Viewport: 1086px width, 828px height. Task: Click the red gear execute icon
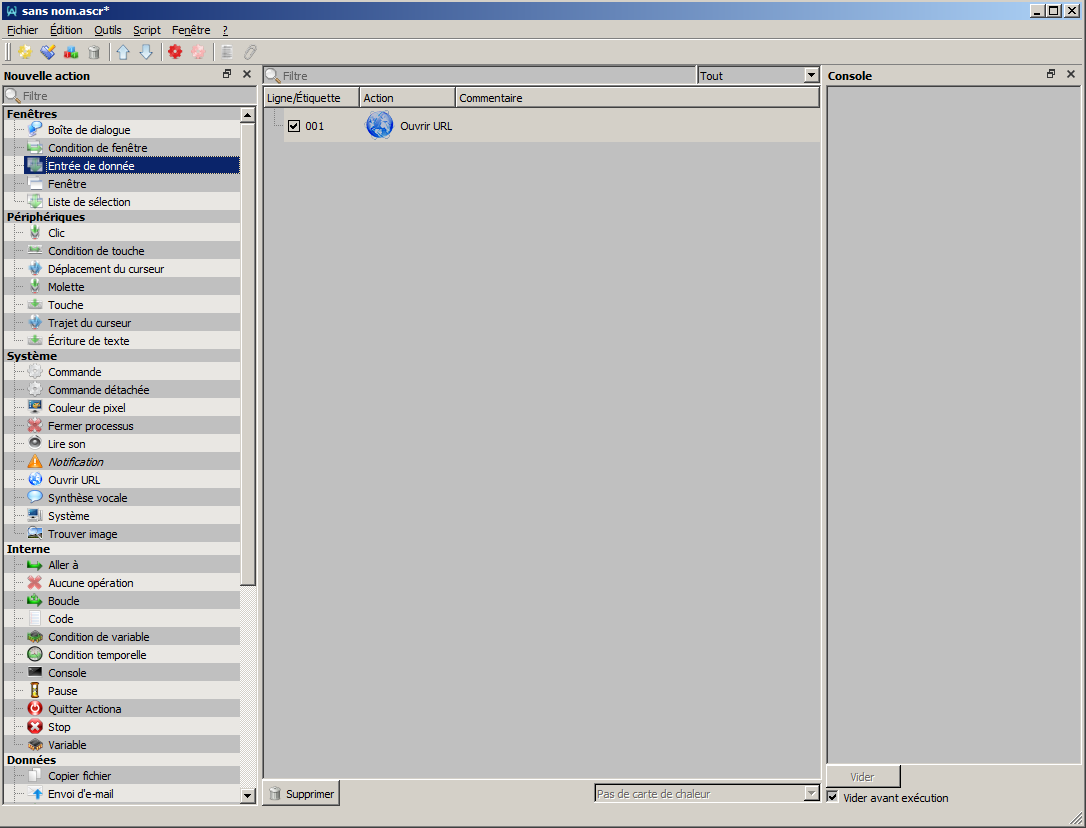coord(175,52)
